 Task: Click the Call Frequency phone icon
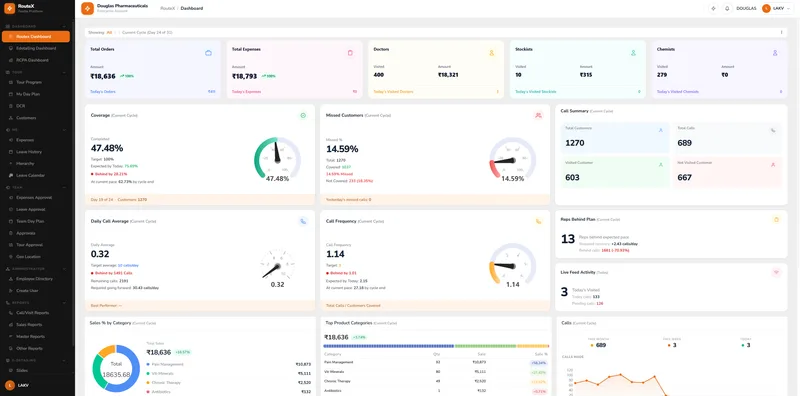538,221
